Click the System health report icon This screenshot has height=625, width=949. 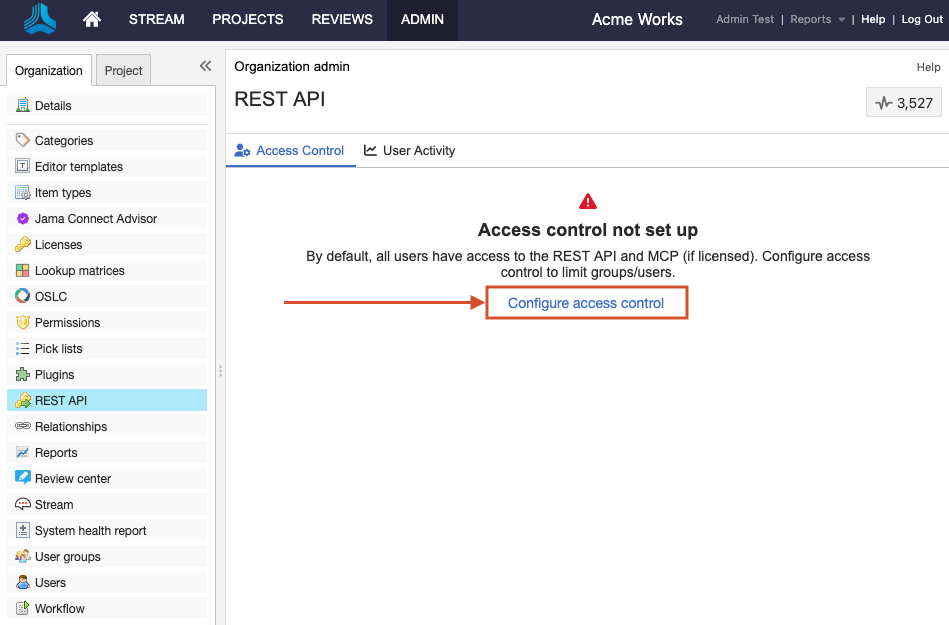pyautogui.click(x=22, y=531)
